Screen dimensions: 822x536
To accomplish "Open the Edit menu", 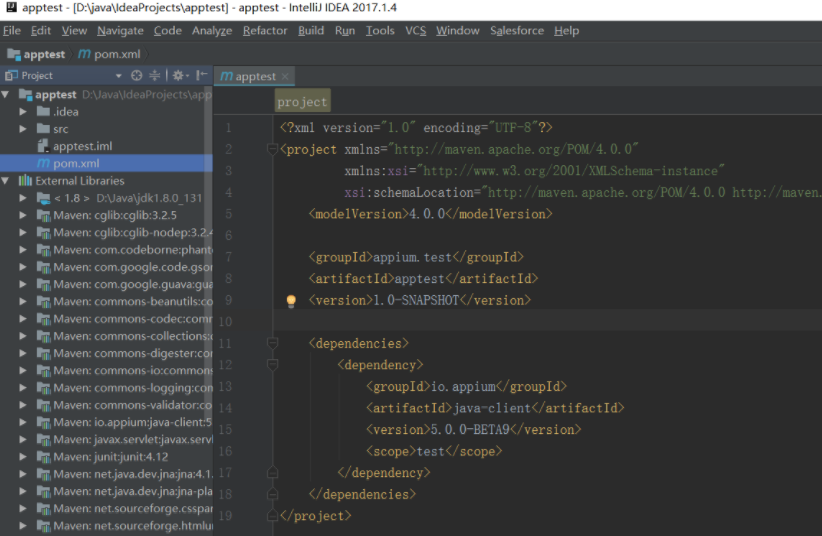I will tap(41, 31).
